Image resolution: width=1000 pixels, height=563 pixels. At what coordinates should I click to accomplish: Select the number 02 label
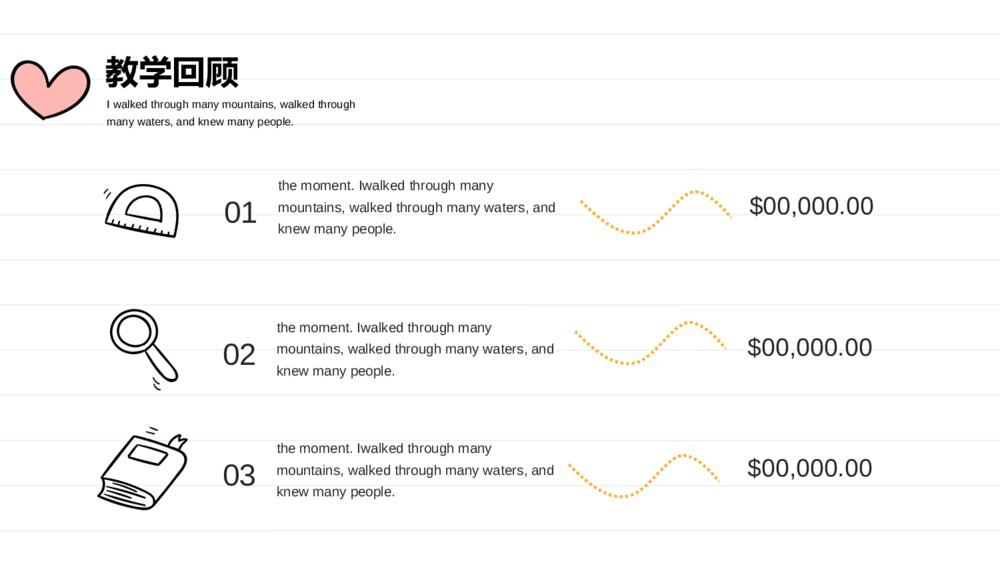point(239,355)
